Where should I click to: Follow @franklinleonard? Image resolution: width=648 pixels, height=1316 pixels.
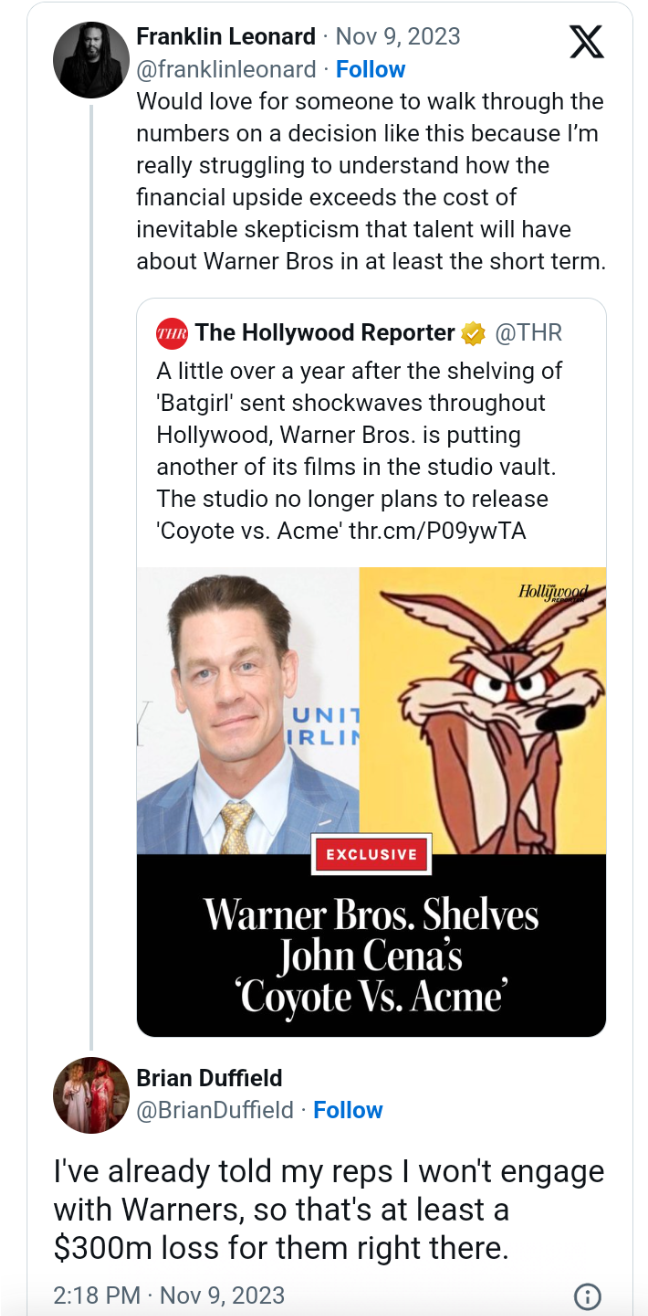pos(370,69)
